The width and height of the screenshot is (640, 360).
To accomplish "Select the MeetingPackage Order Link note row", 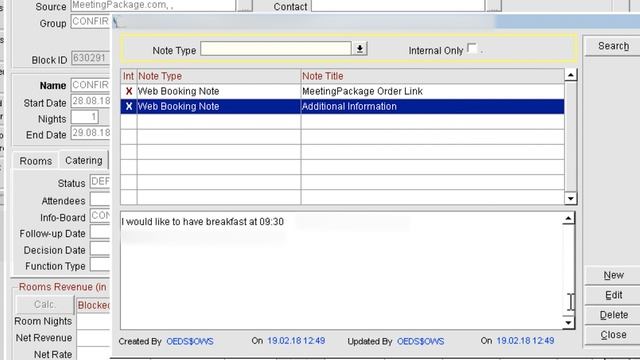I will 342,91.
